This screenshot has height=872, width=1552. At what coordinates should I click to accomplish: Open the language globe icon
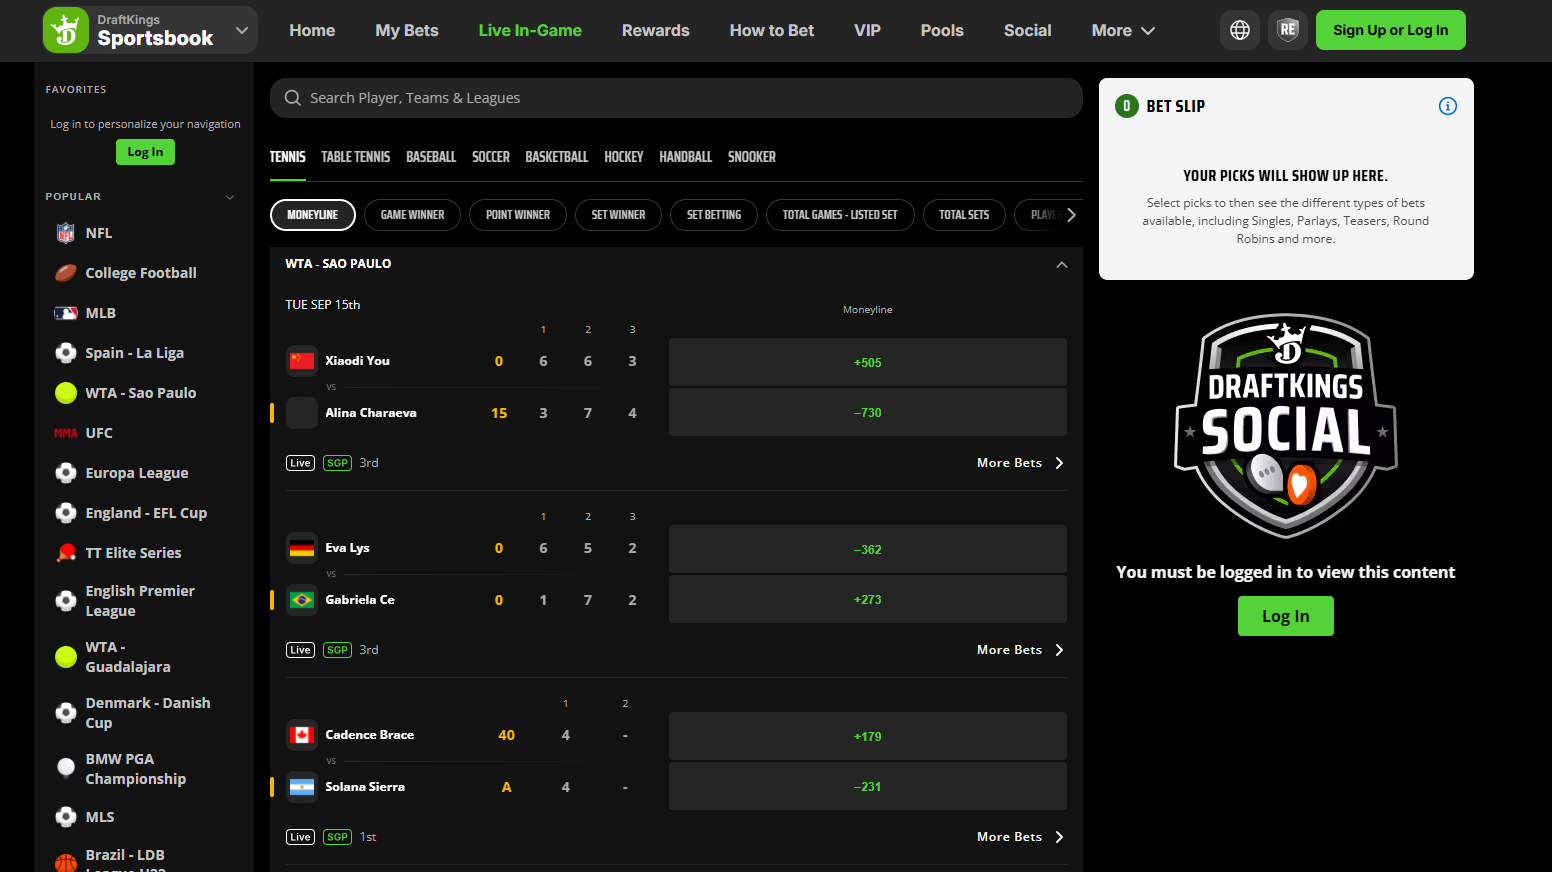(x=1240, y=30)
